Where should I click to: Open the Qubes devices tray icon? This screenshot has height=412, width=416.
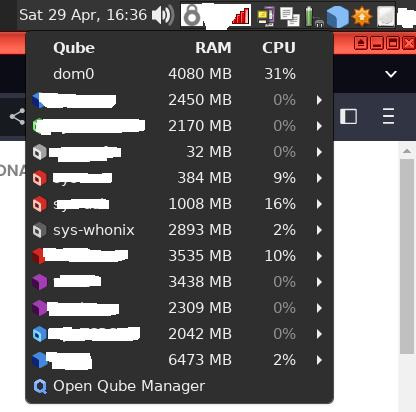(266, 16)
